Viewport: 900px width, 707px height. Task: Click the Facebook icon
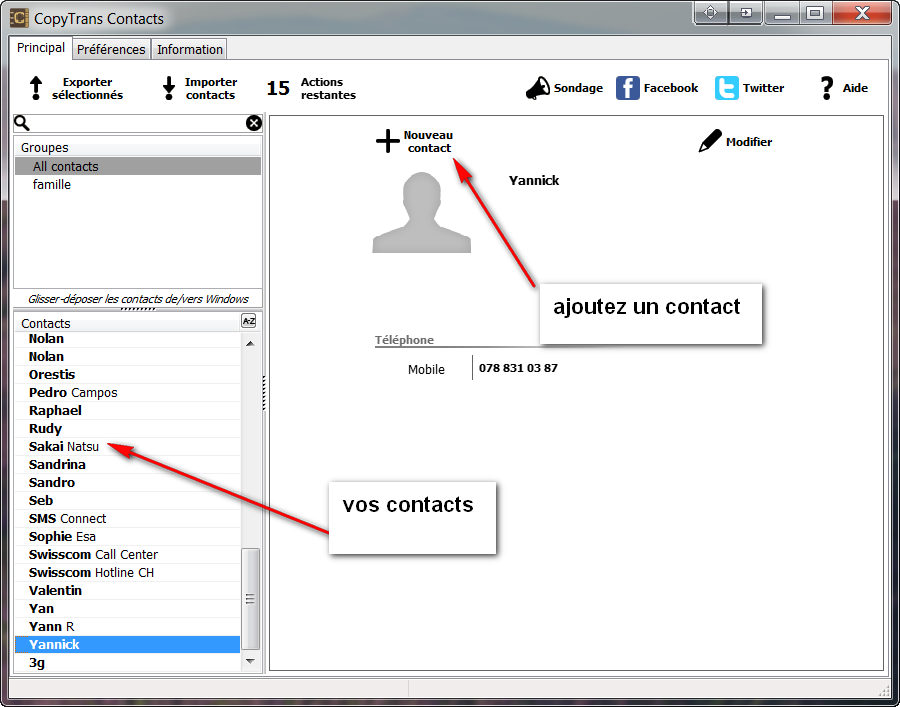coord(627,88)
